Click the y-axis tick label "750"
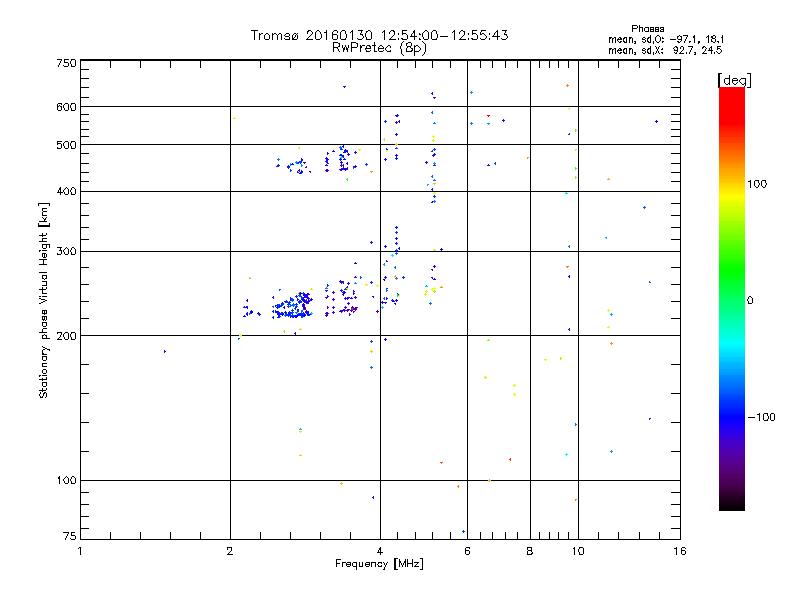The image size is (800, 600). click(x=66, y=63)
